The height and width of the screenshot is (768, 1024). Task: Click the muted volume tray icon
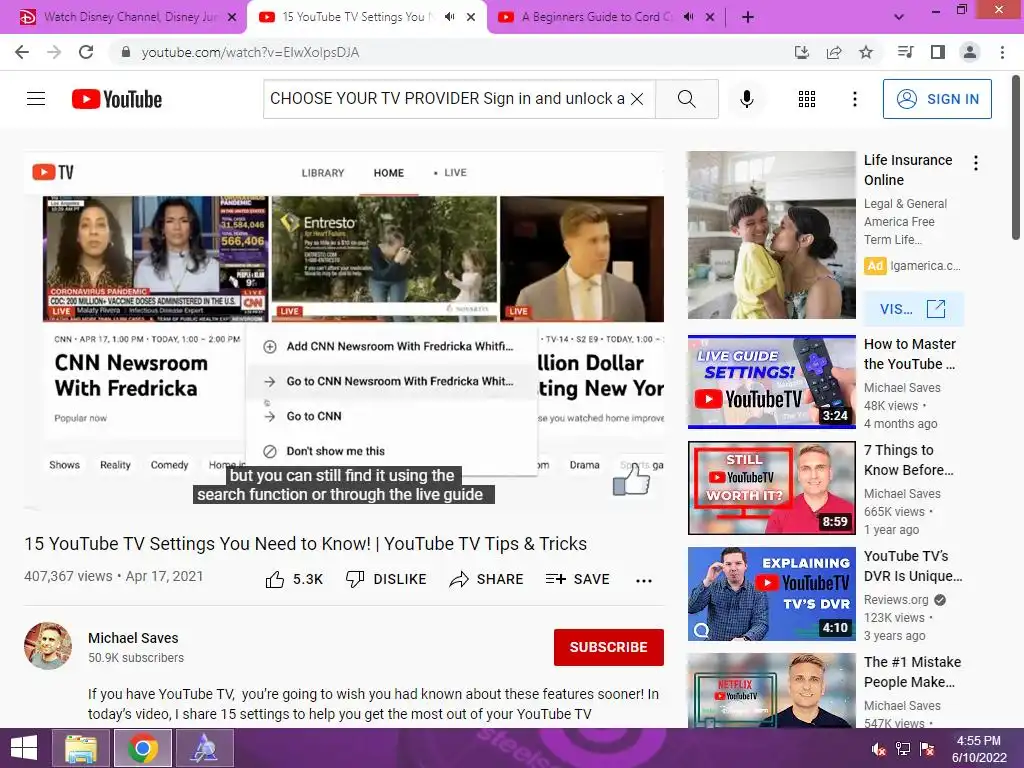878,748
